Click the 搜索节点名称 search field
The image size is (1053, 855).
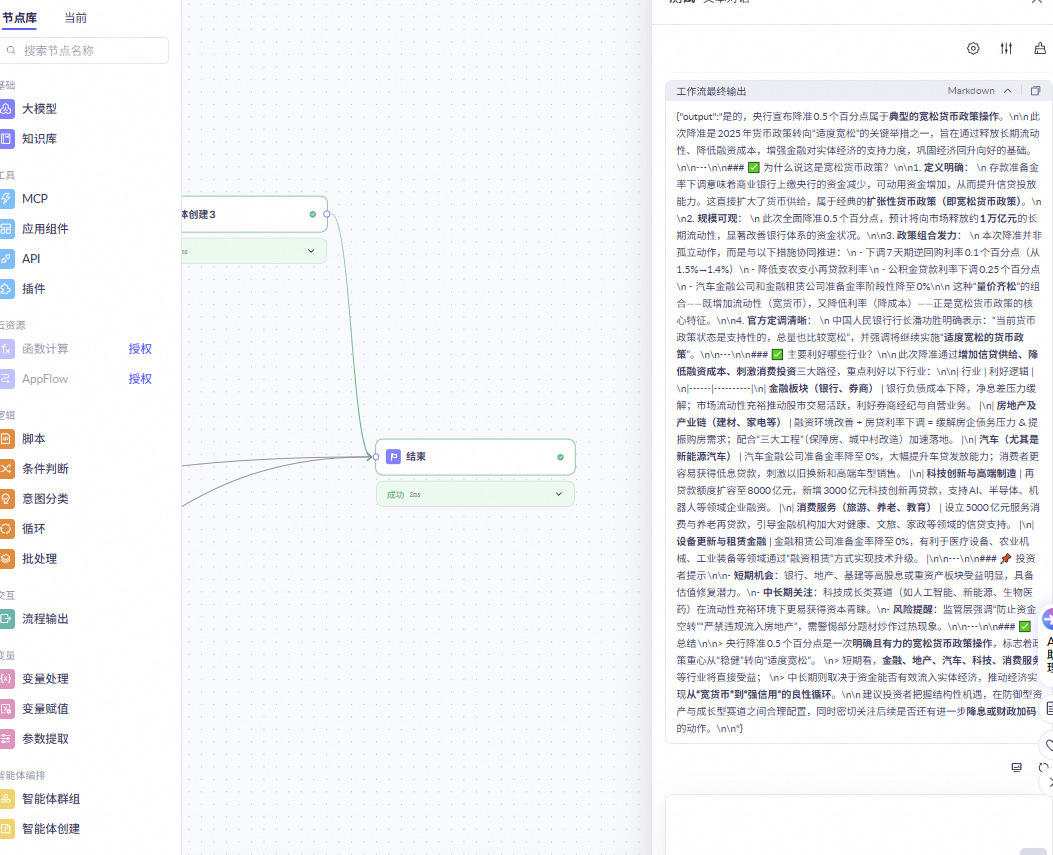(x=84, y=50)
